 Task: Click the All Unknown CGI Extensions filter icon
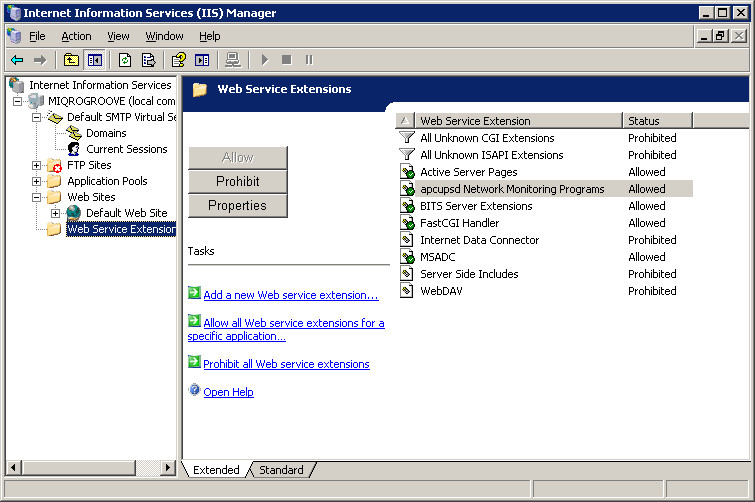tap(407, 138)
